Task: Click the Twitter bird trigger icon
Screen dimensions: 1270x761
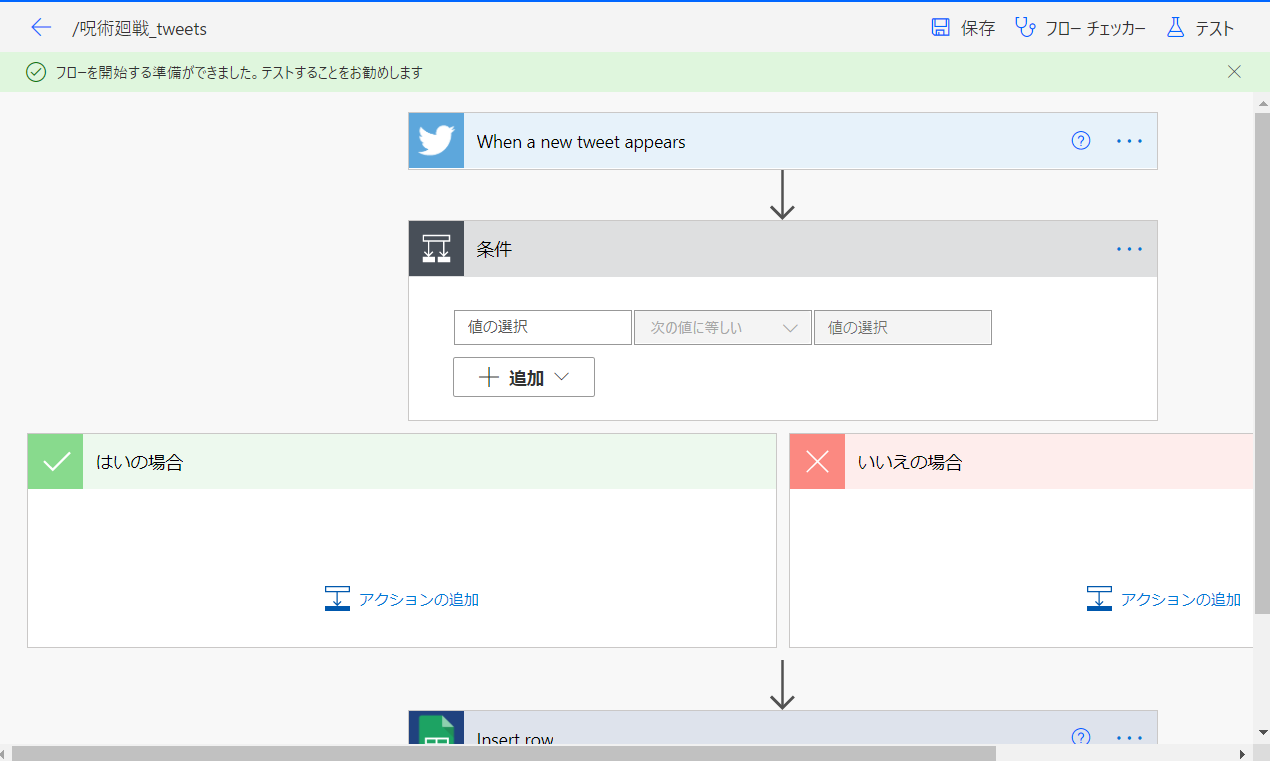Action: click(436, 141)
